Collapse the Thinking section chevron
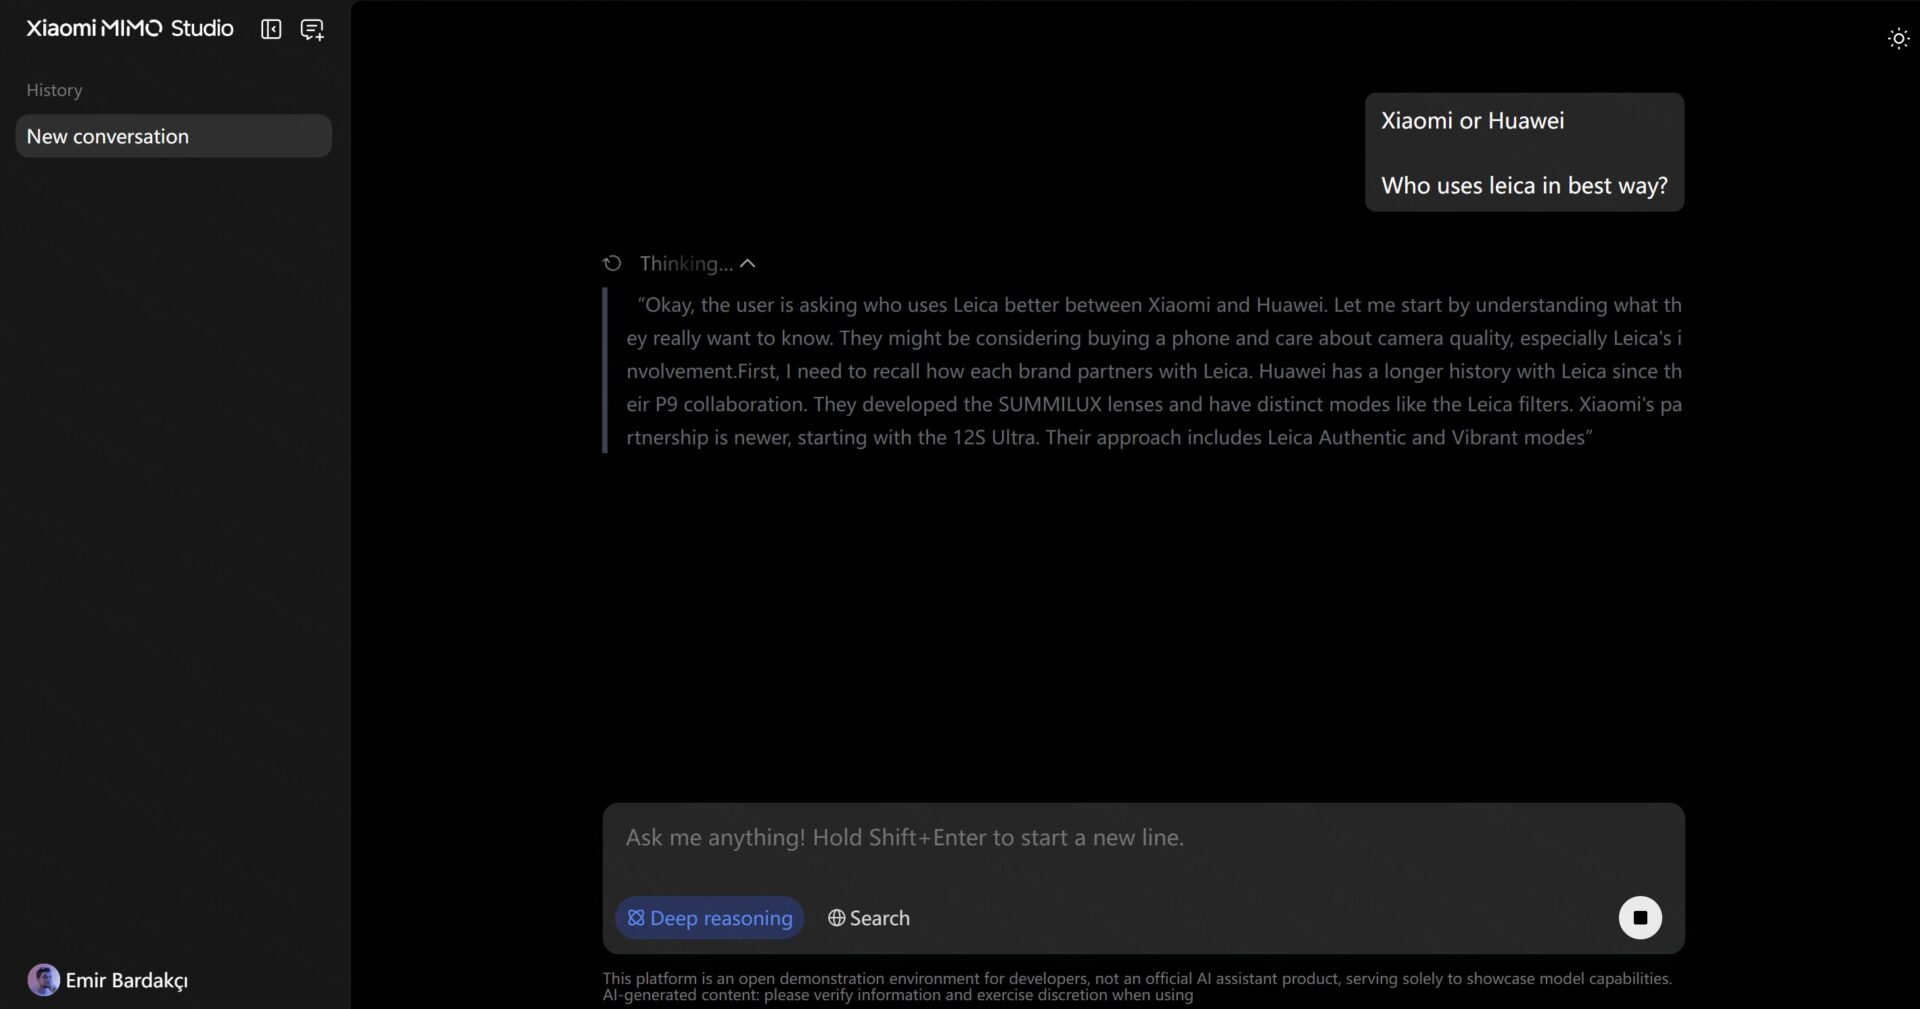Image resolution: width=1920 pixels, height=1009 pixels. (x=748, y=264)
